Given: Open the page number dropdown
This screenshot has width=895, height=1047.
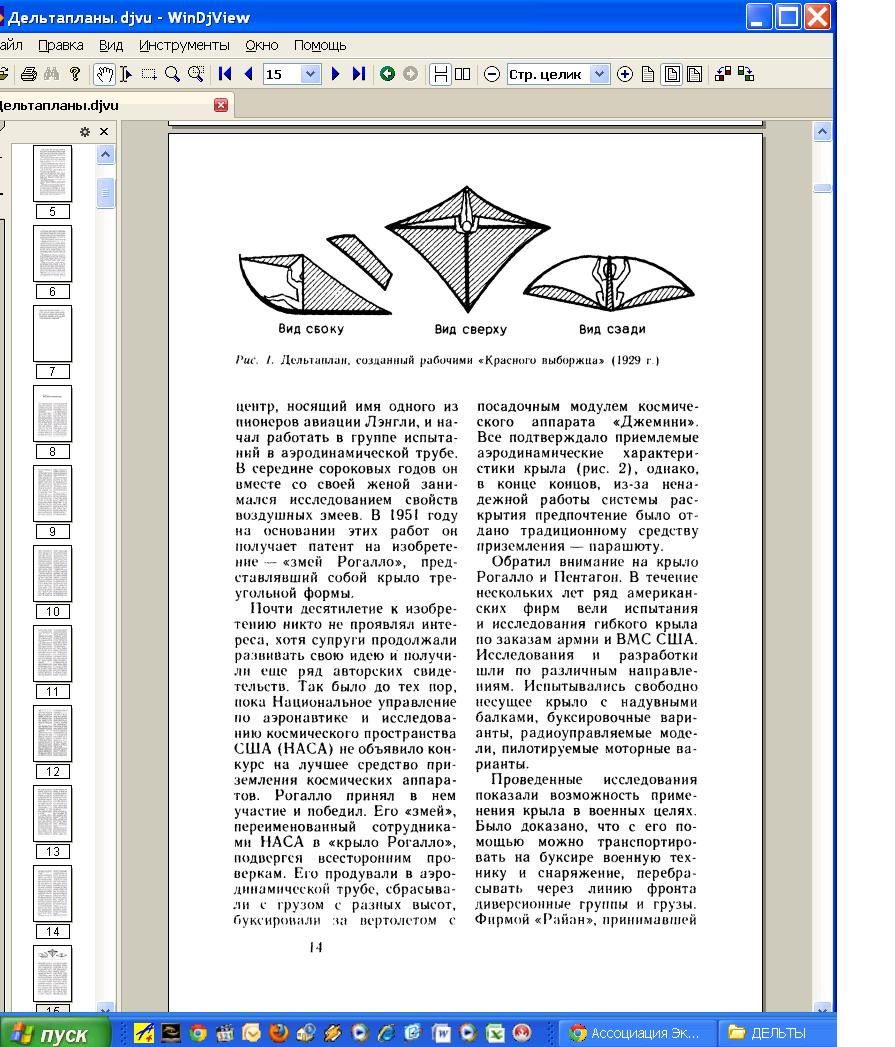Looking at the screenshot, I should coord(311,74).
